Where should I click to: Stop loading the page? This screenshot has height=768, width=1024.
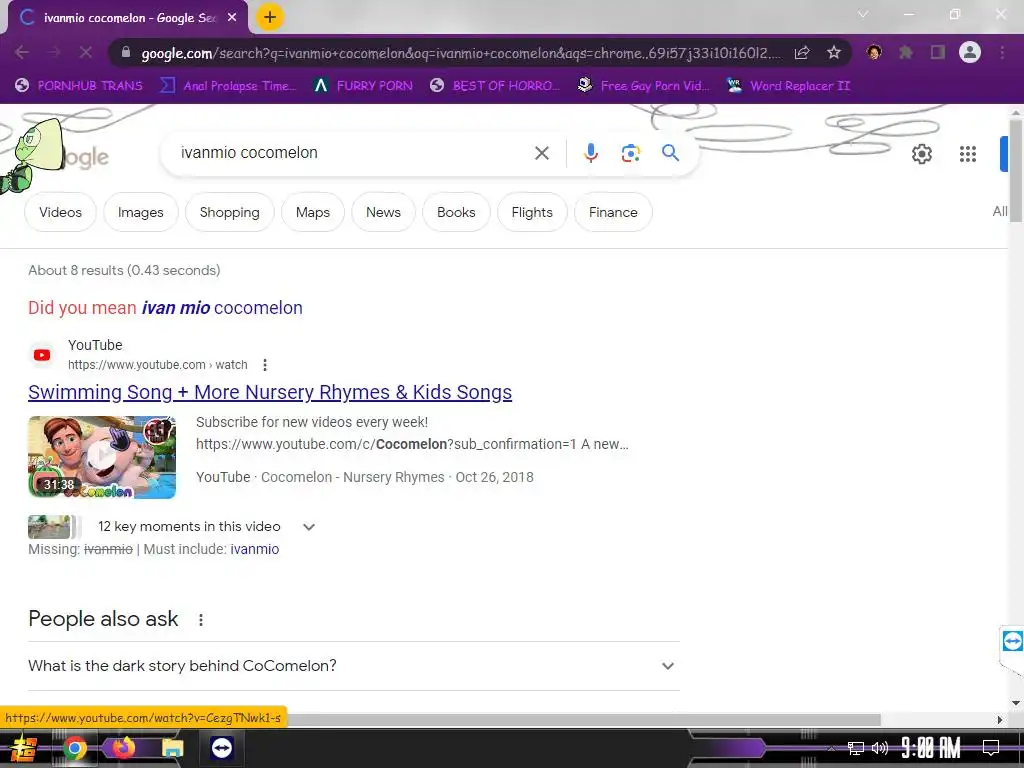tap(86, 52)
